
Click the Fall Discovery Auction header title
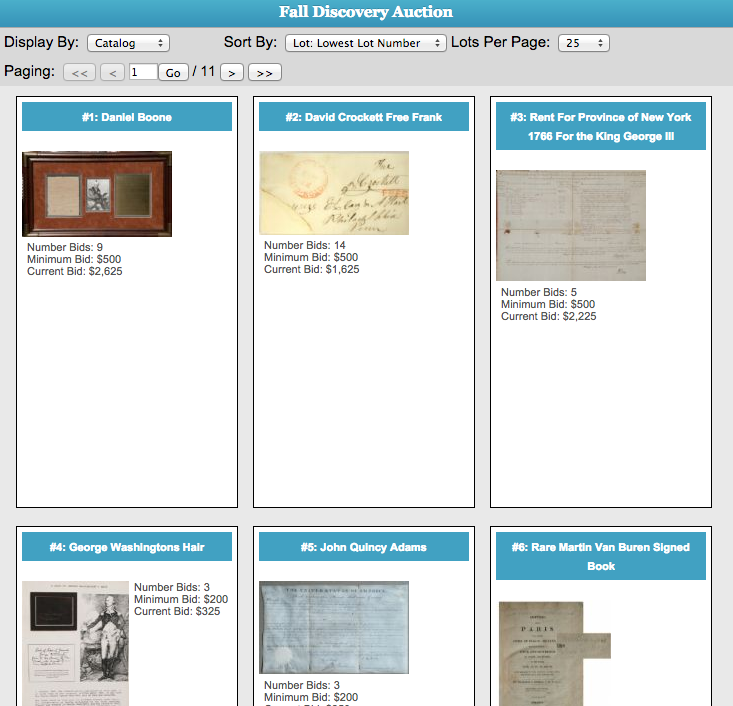tap(366, 12)
